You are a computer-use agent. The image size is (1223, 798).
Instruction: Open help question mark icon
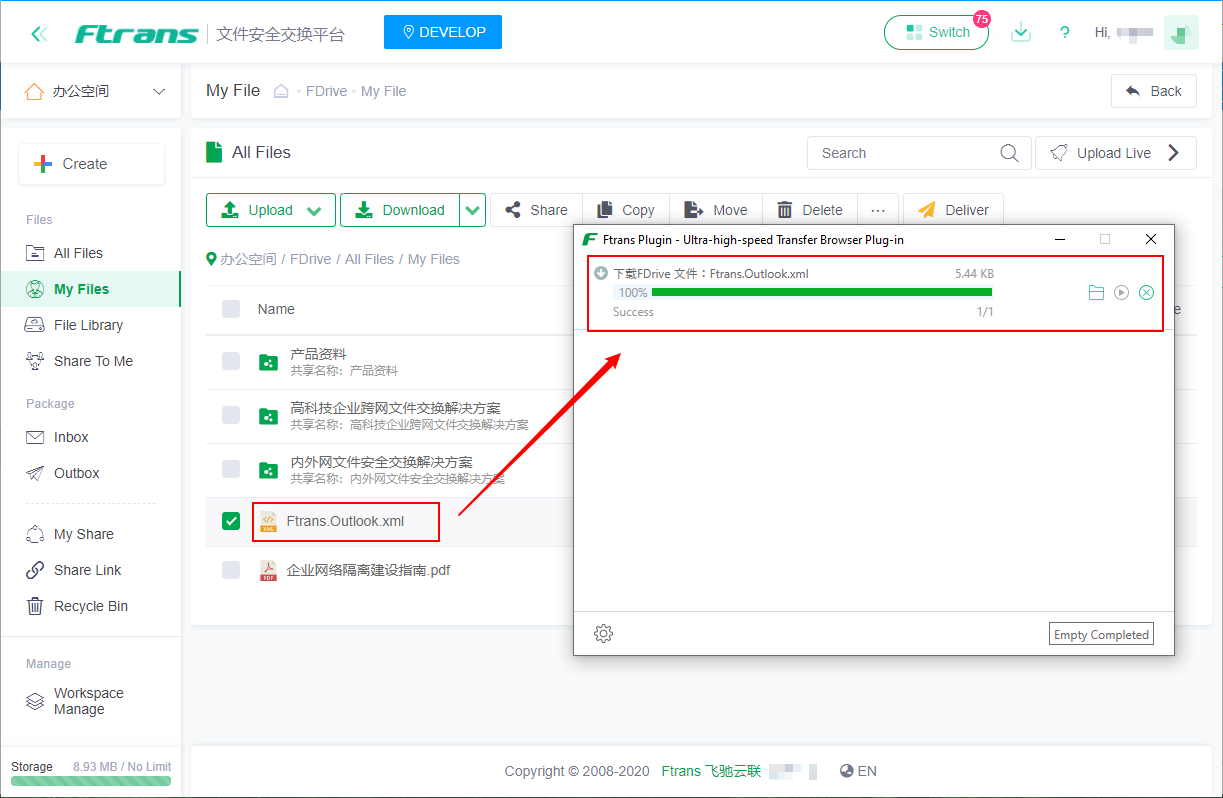1065,33
